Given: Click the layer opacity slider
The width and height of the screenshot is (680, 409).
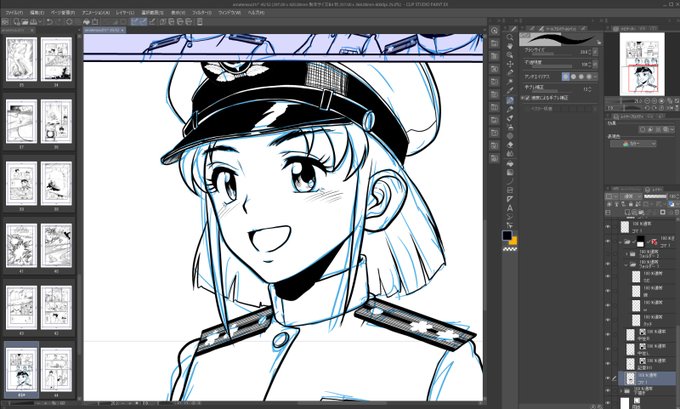Looking at the screenshot, I should (655, 196).
